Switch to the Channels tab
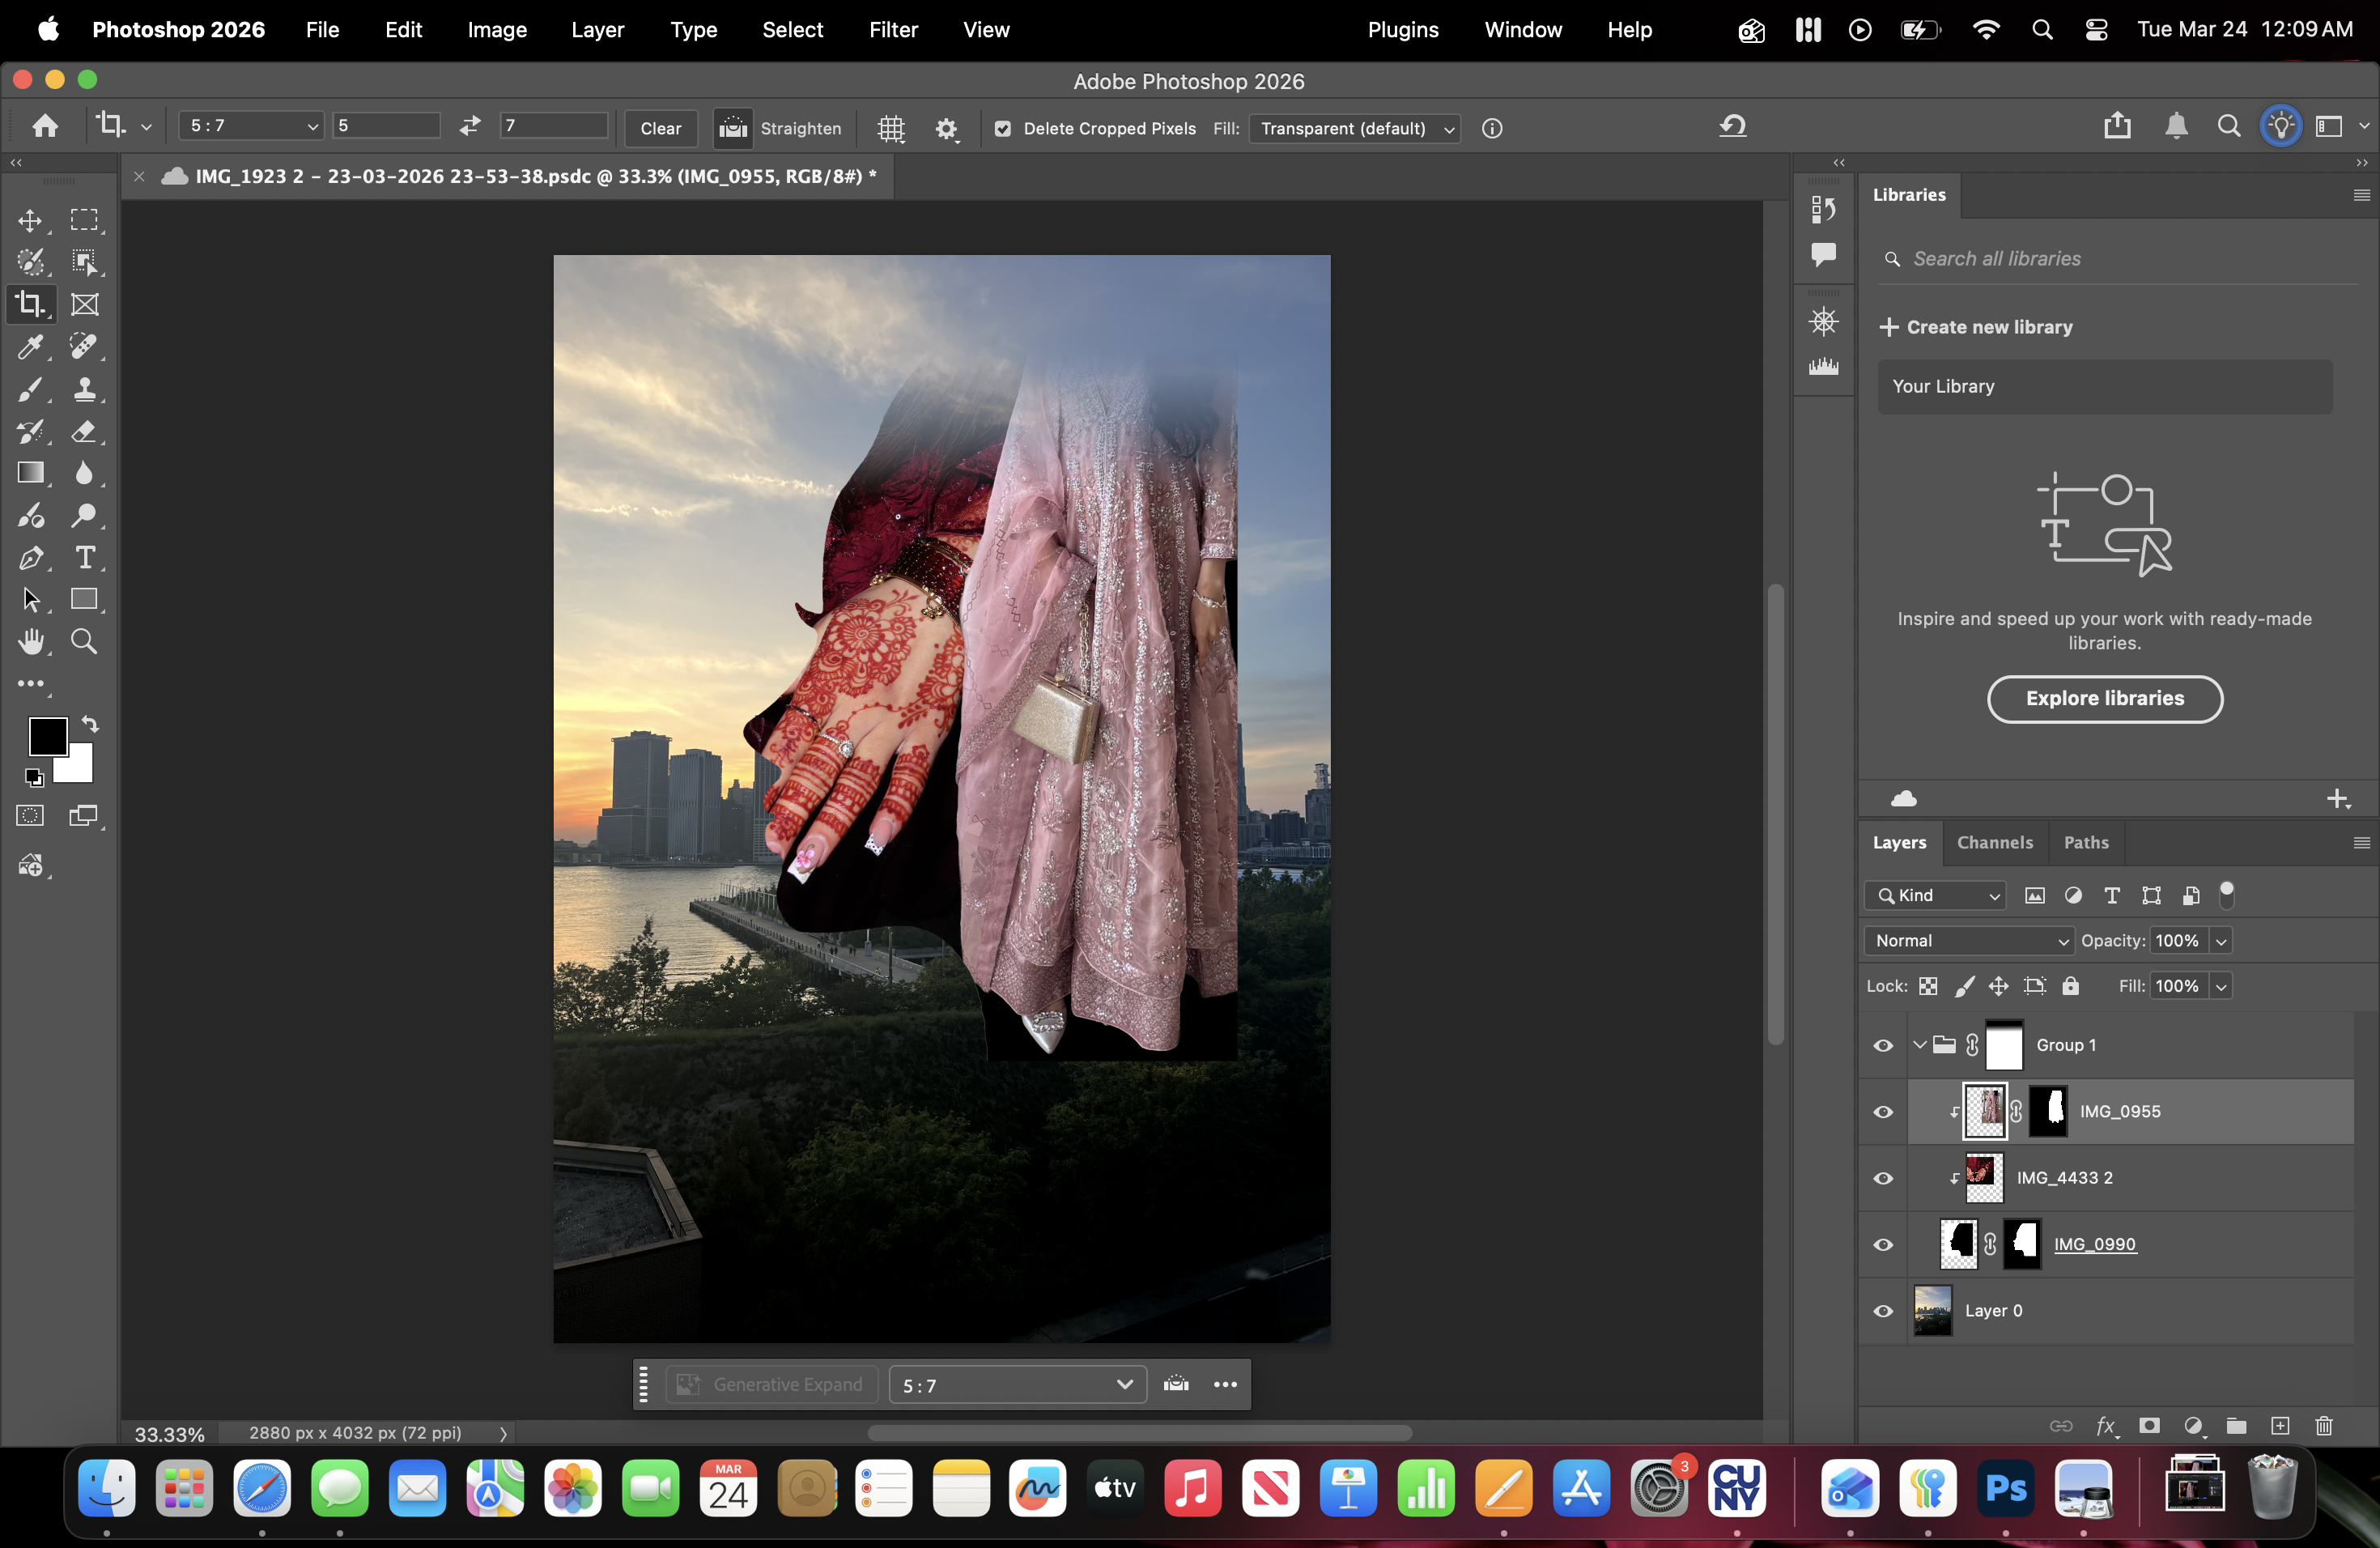Screen dimensions: 2380x1548 tap(1994, 842)
